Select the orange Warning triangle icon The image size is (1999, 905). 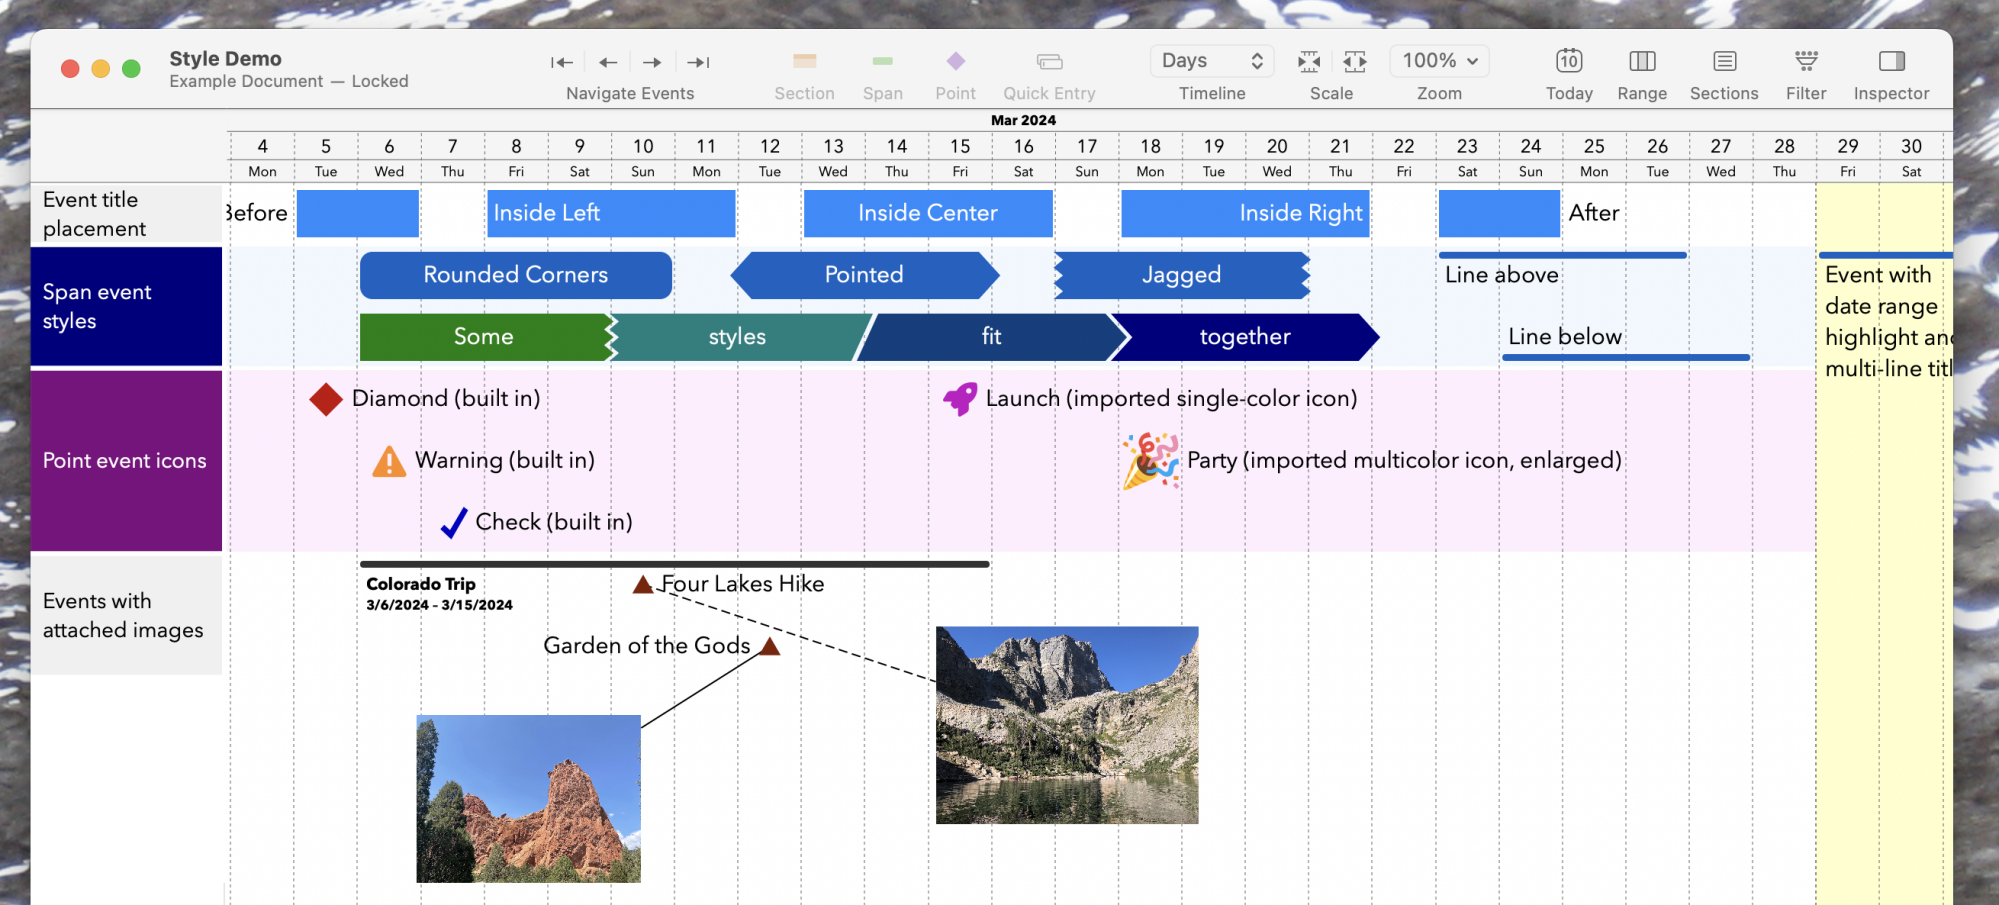click(389, 461)
